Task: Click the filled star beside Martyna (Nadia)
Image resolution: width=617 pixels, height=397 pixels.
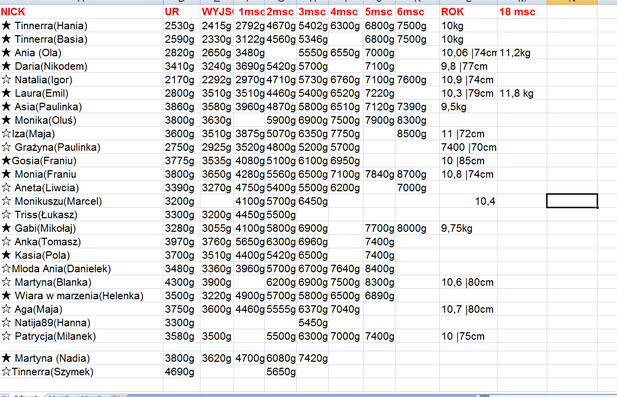Action: [6, 358]
